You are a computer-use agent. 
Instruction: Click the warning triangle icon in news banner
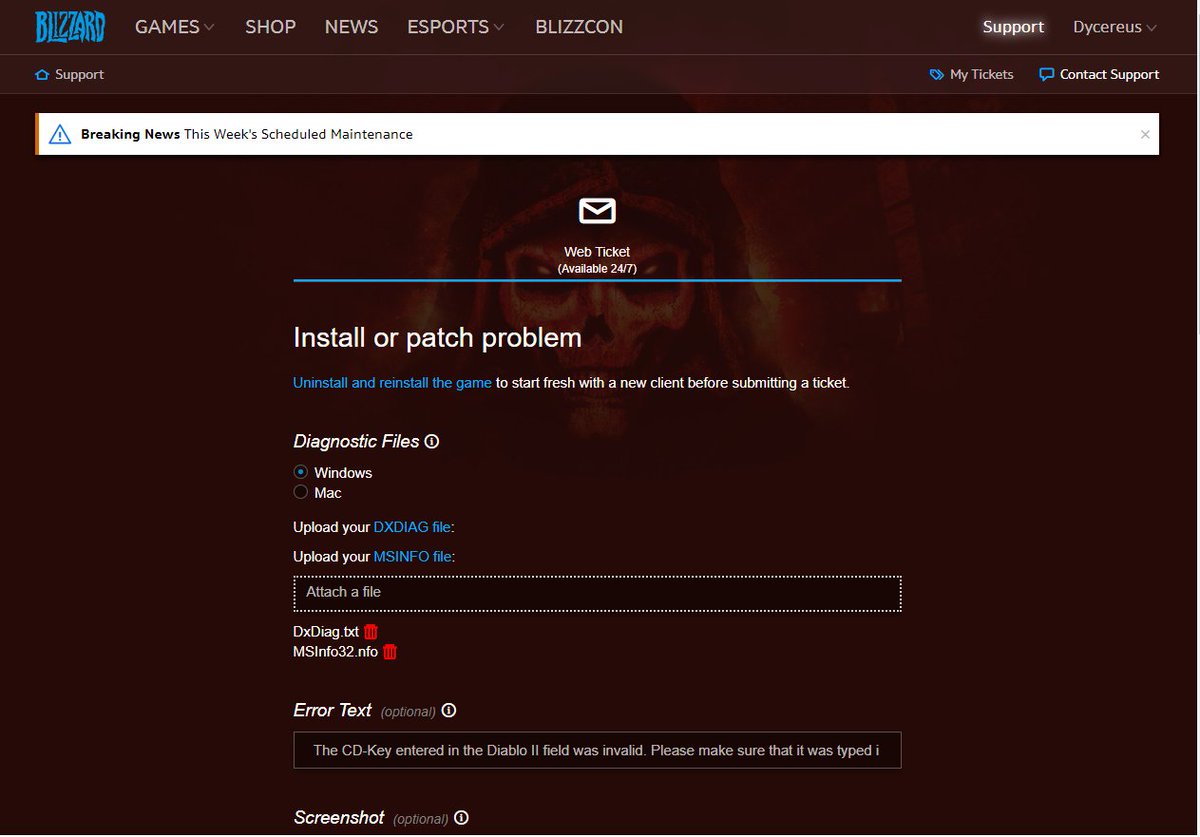pos(60,134)
